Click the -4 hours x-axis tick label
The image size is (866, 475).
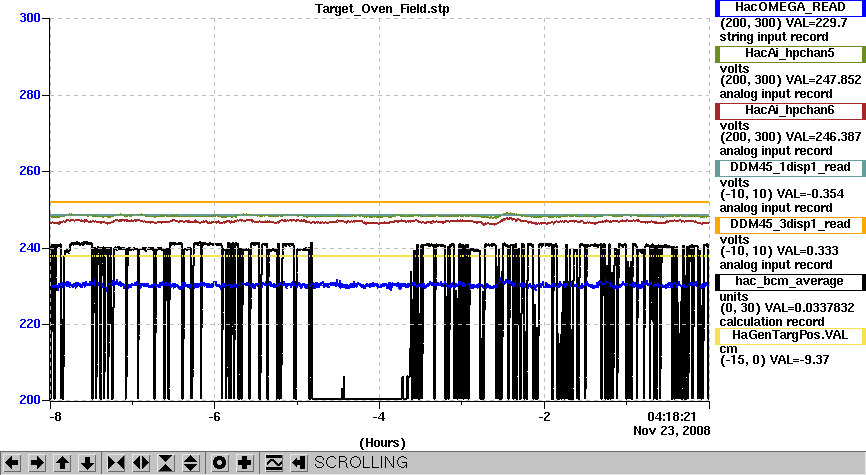[x=378, y=416]
